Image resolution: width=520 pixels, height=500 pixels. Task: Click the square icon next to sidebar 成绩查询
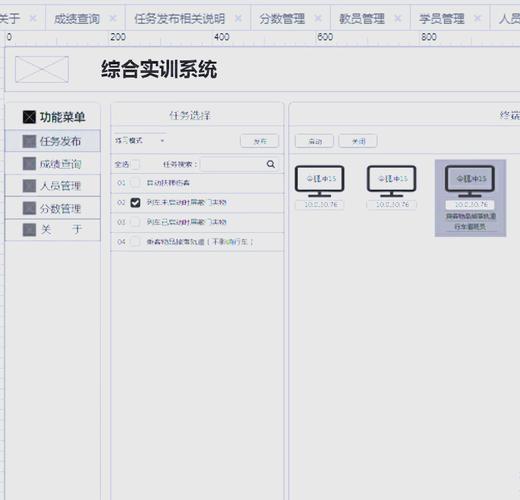(x=29, y=164)
